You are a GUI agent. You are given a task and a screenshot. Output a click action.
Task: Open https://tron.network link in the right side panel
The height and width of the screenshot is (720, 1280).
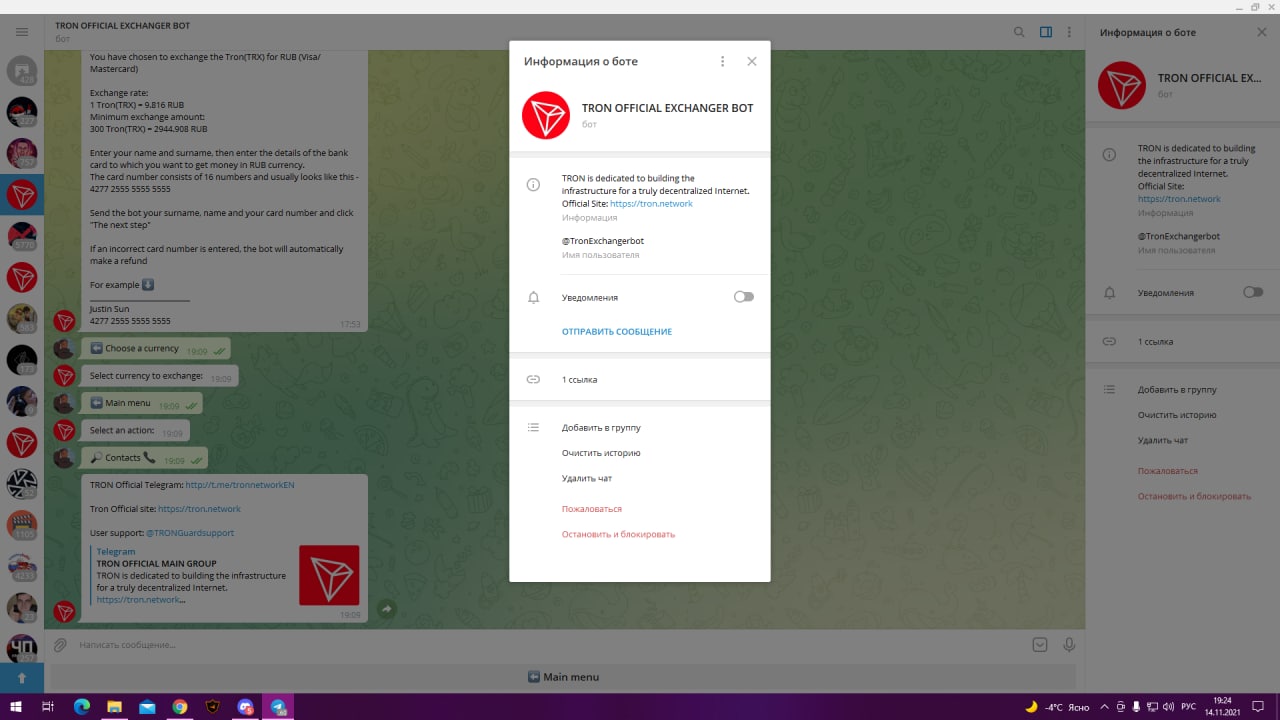click(x=1179, y=199)
